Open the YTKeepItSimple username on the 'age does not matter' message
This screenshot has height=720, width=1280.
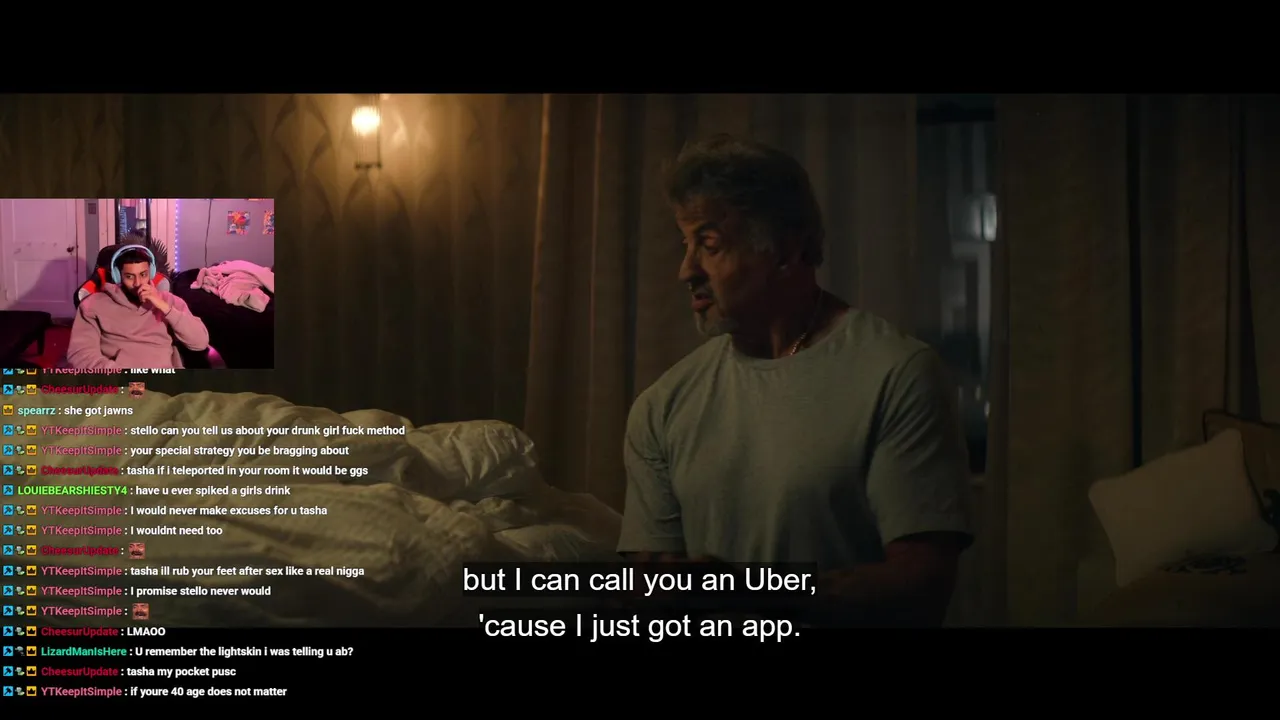81,691
